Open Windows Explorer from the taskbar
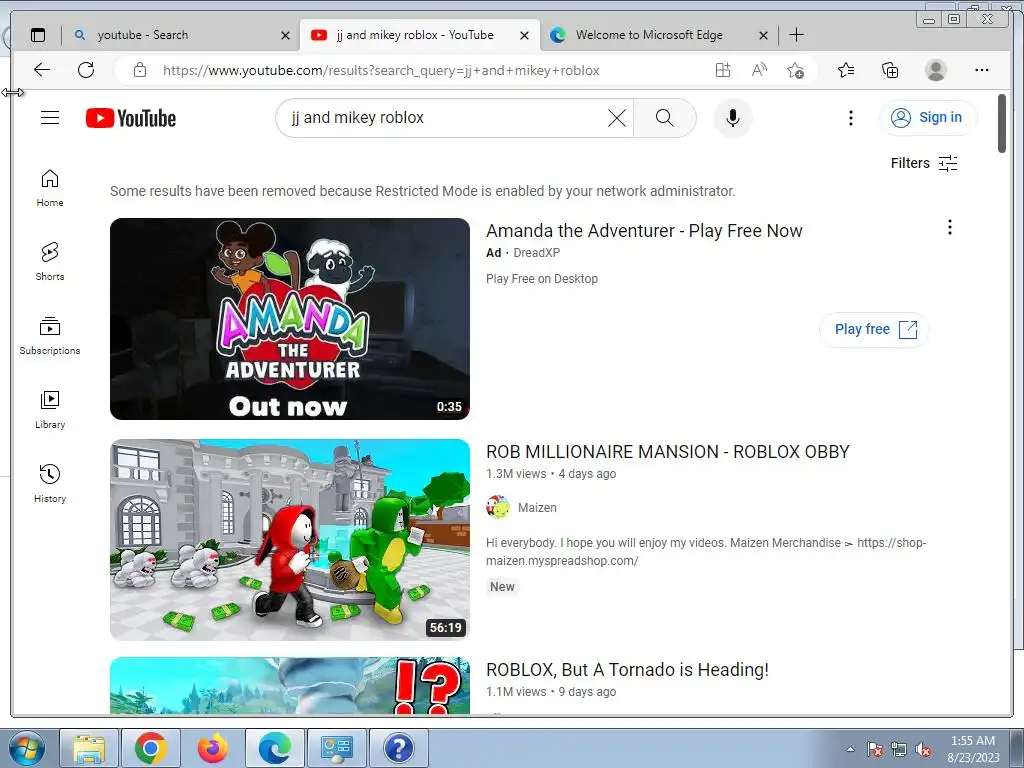This screenshot has width=1024, height=768. pos(89,748)
